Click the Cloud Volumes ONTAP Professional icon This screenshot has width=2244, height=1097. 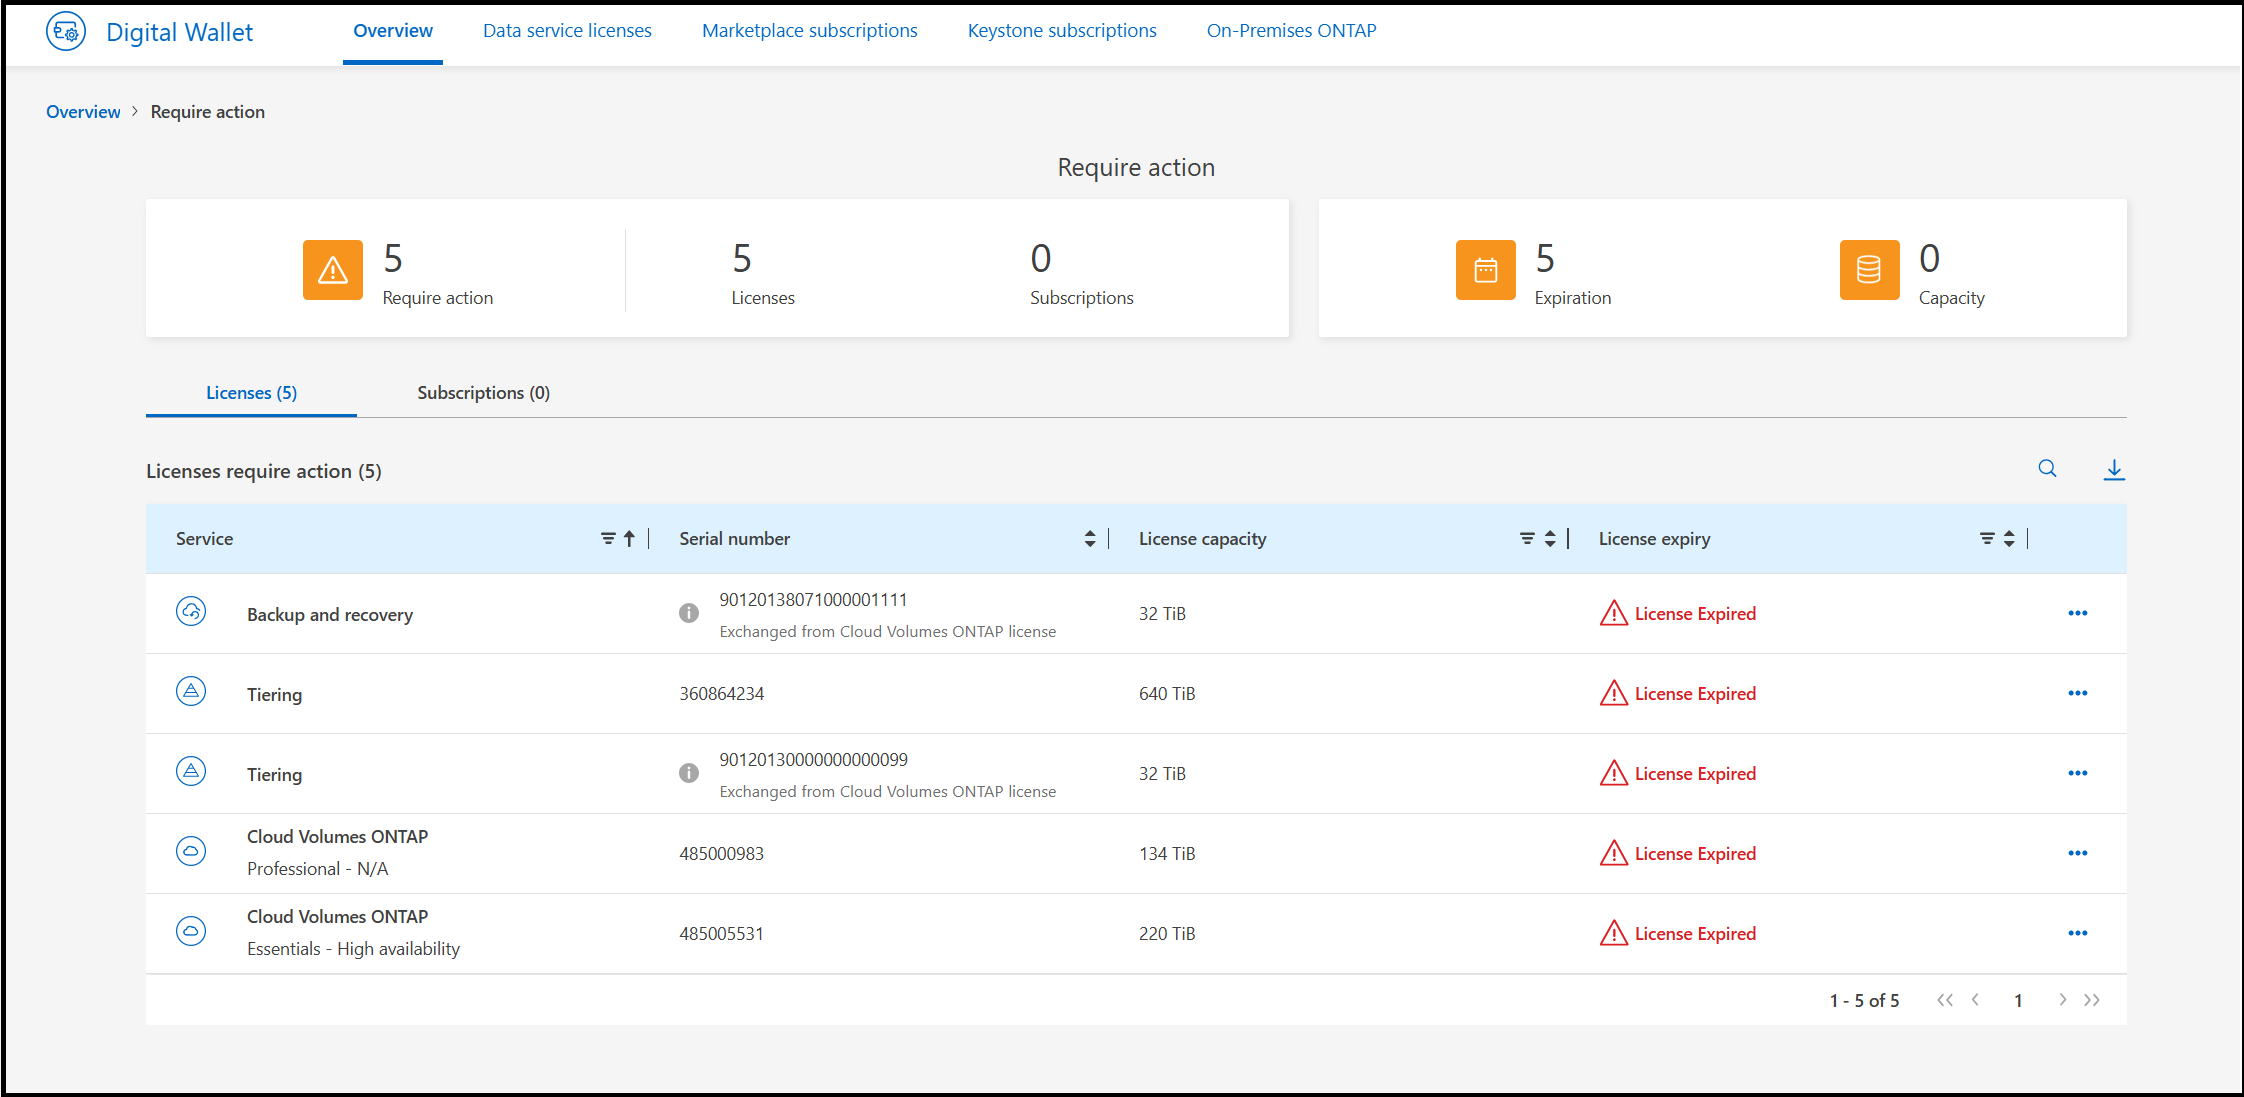191,851
